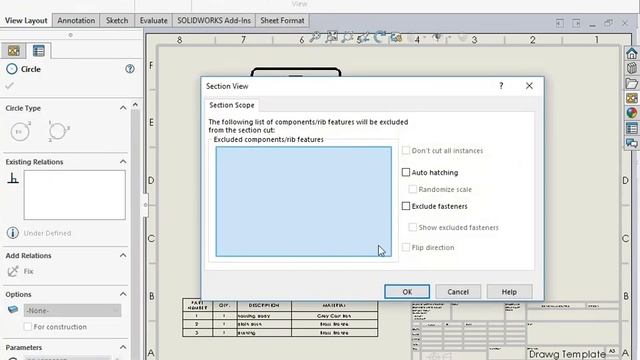Screen dimensions: 640x360
Task: Collapse the Circle Type section
Action: pos(123,108)
